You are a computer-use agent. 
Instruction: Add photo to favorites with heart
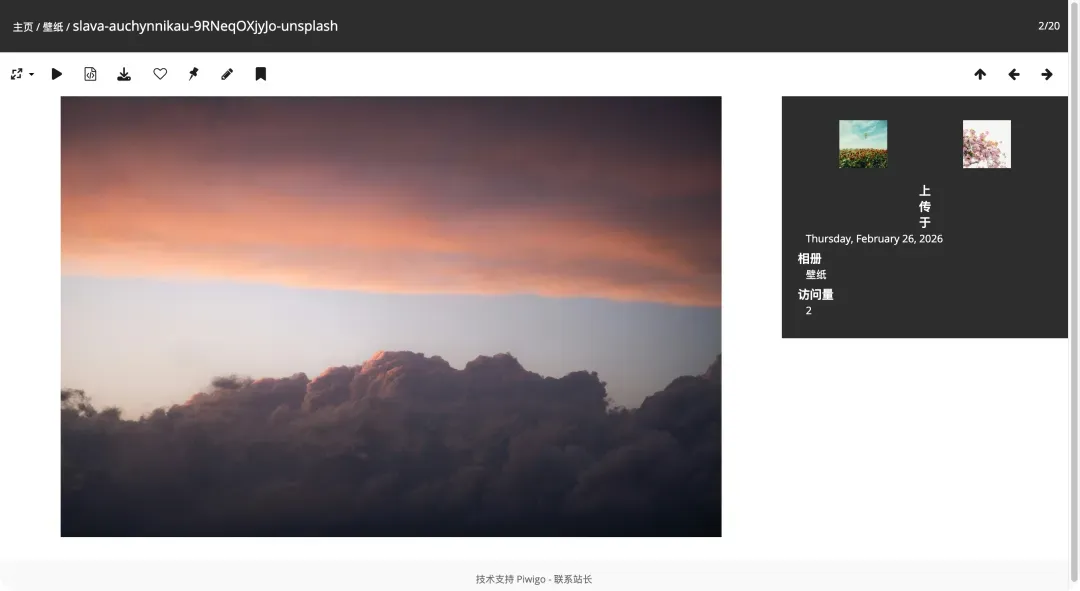pyautogui.click(x=160, y=74)
